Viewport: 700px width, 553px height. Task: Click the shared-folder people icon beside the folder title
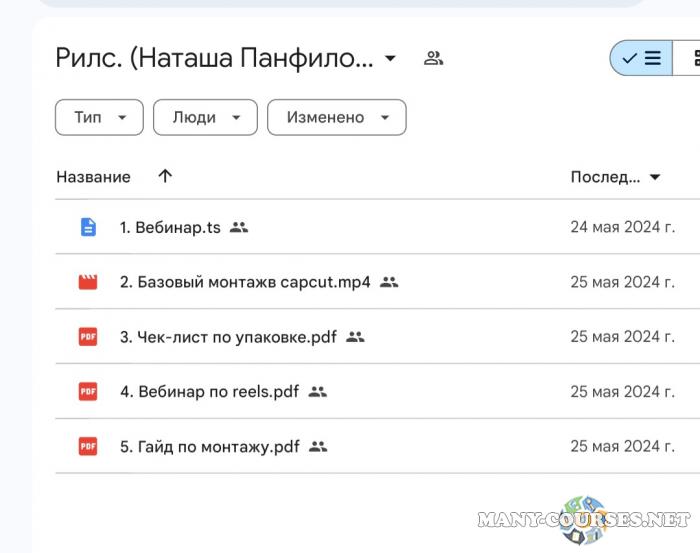433,58
